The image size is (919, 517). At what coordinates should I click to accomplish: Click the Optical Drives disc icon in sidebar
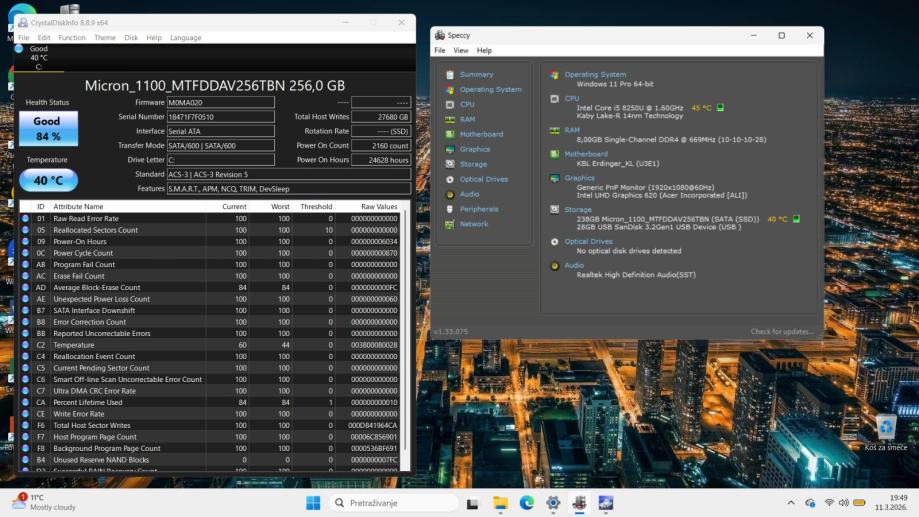(450, 179)
